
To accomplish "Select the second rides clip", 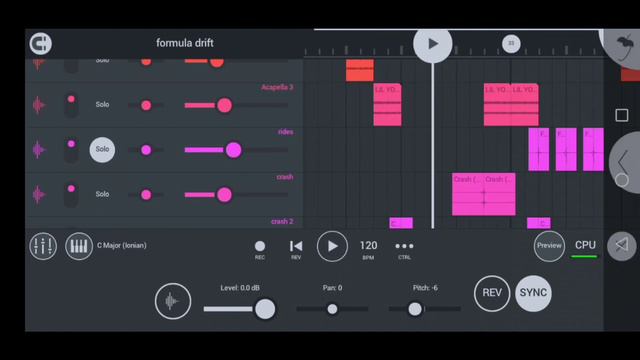I will tap(566, 149).
